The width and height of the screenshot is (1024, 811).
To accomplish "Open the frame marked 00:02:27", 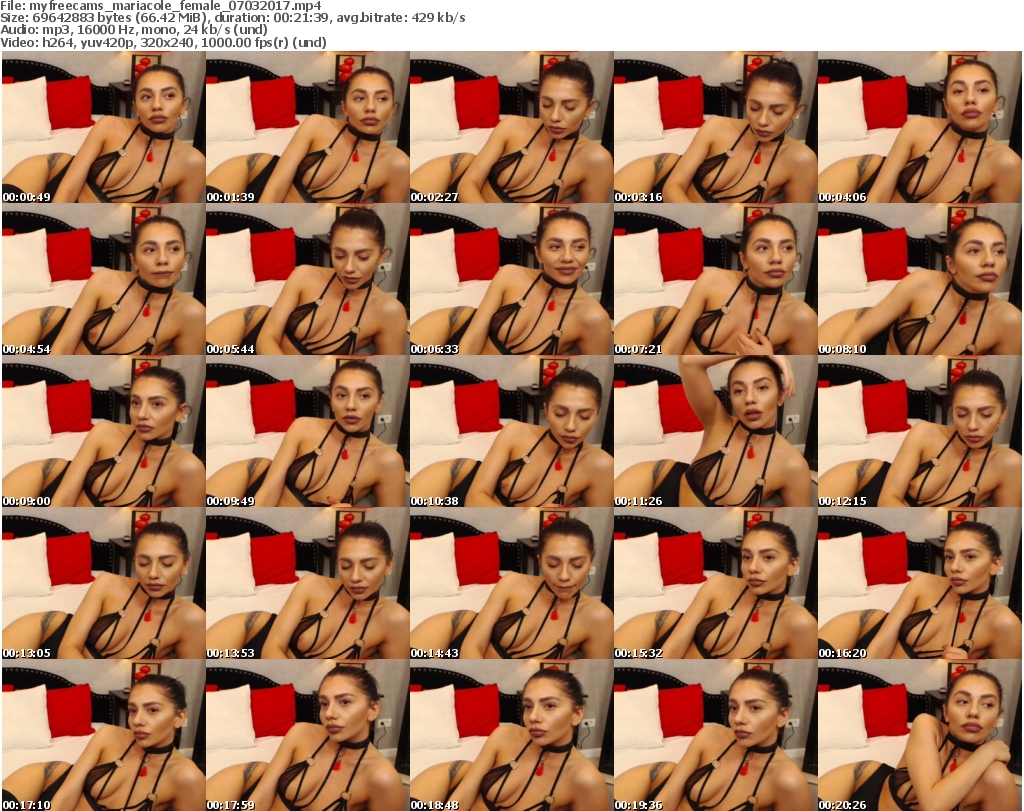I will (x=511, y=127).
